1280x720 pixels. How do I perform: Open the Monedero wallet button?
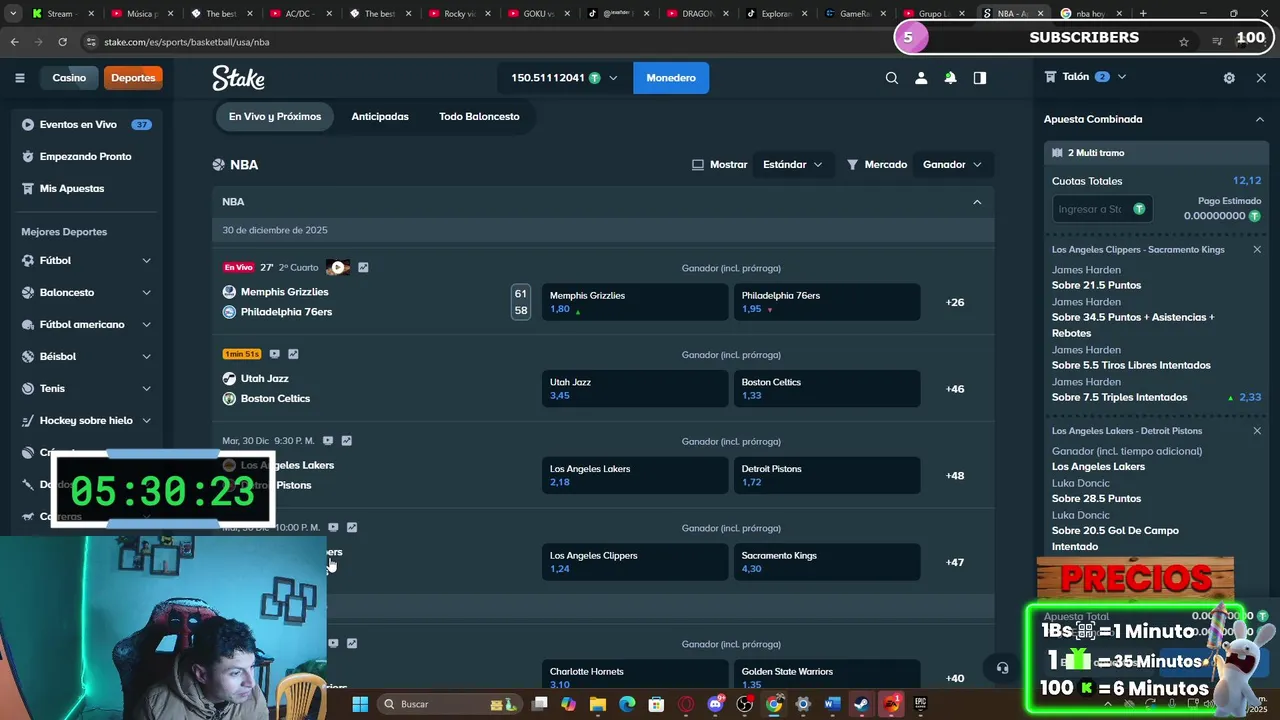(x=671, y=78)
